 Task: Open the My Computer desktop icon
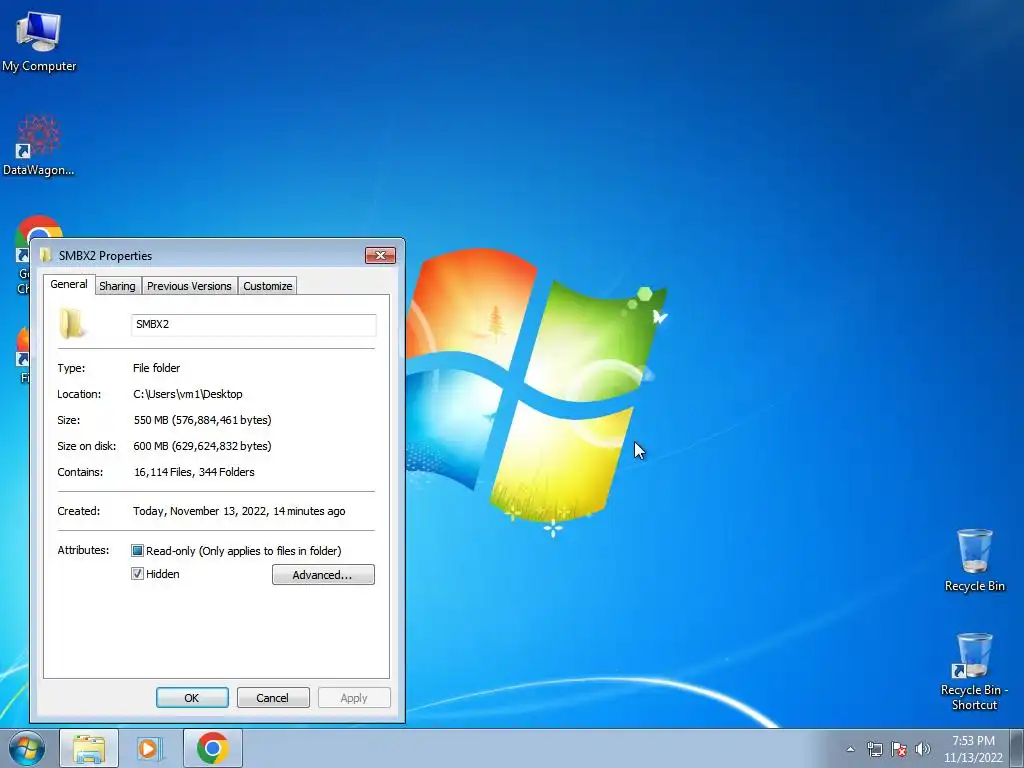point(39,40)
